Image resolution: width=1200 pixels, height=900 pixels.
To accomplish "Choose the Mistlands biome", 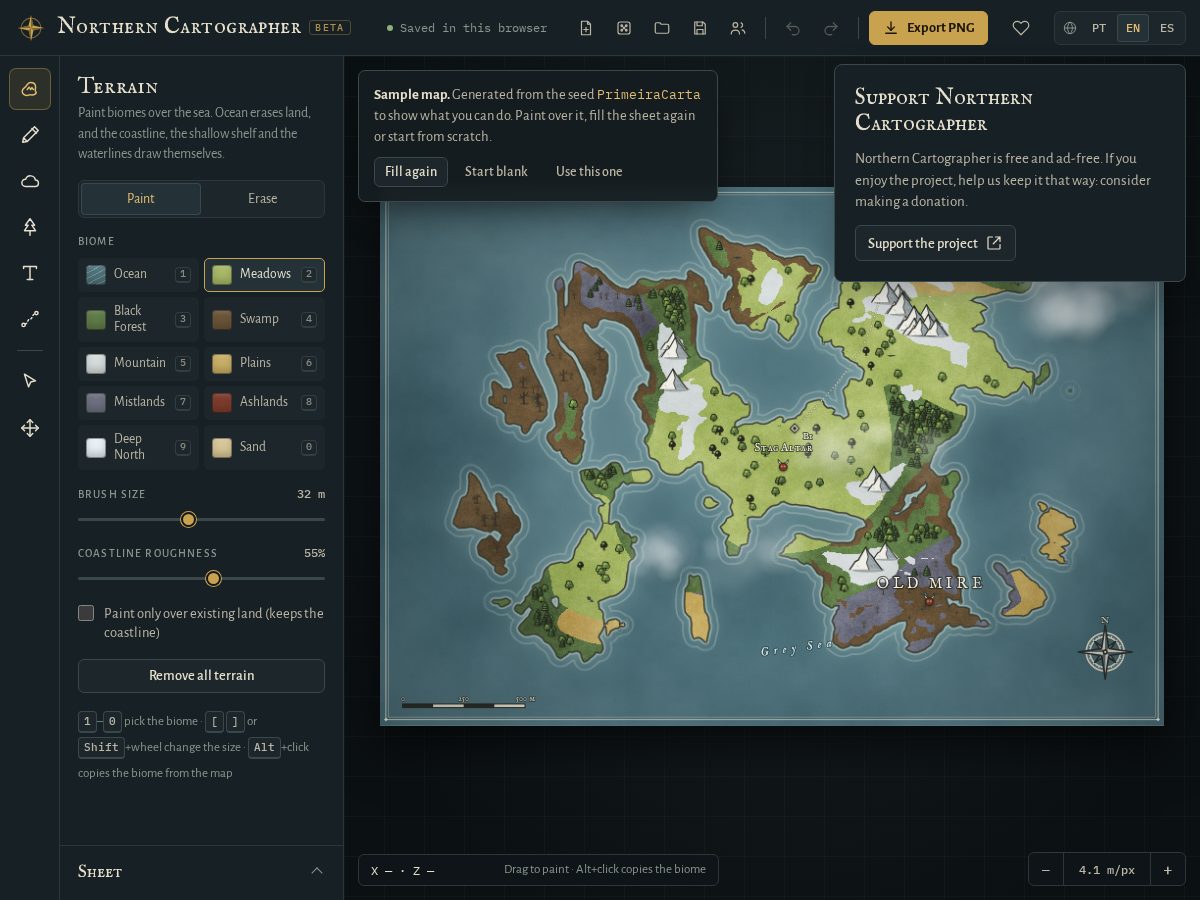I will coord(138,402).
